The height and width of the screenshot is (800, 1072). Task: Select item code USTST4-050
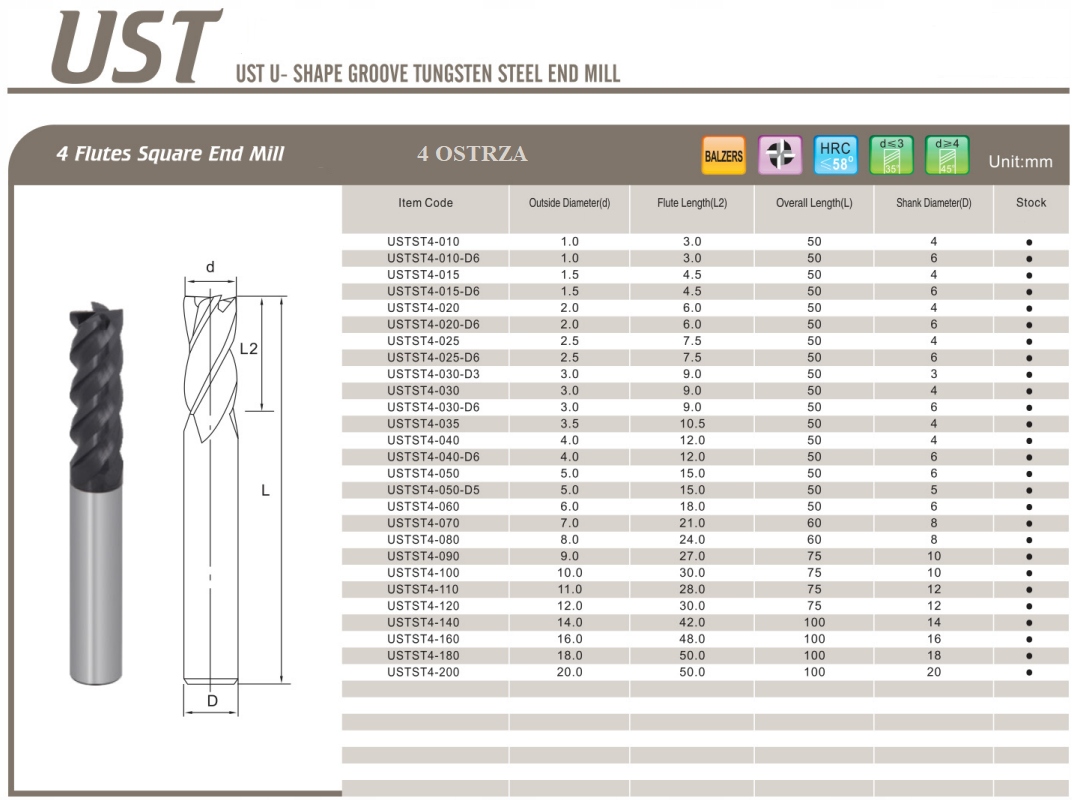[423, 474]
